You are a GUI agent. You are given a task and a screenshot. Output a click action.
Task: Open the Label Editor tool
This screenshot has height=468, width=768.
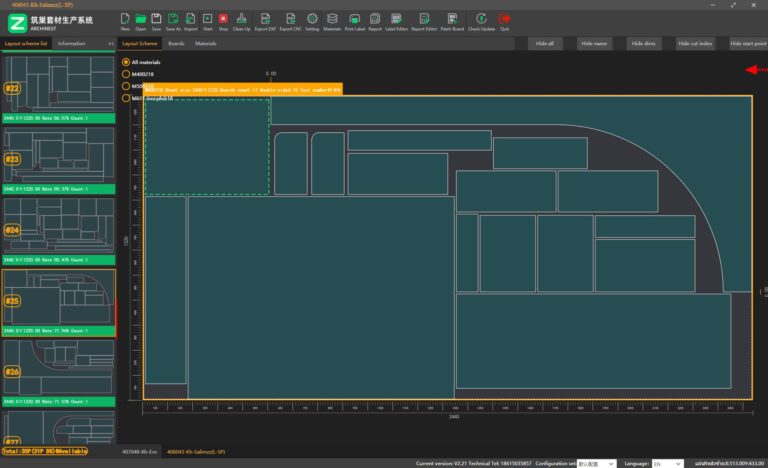click(396, 19)
